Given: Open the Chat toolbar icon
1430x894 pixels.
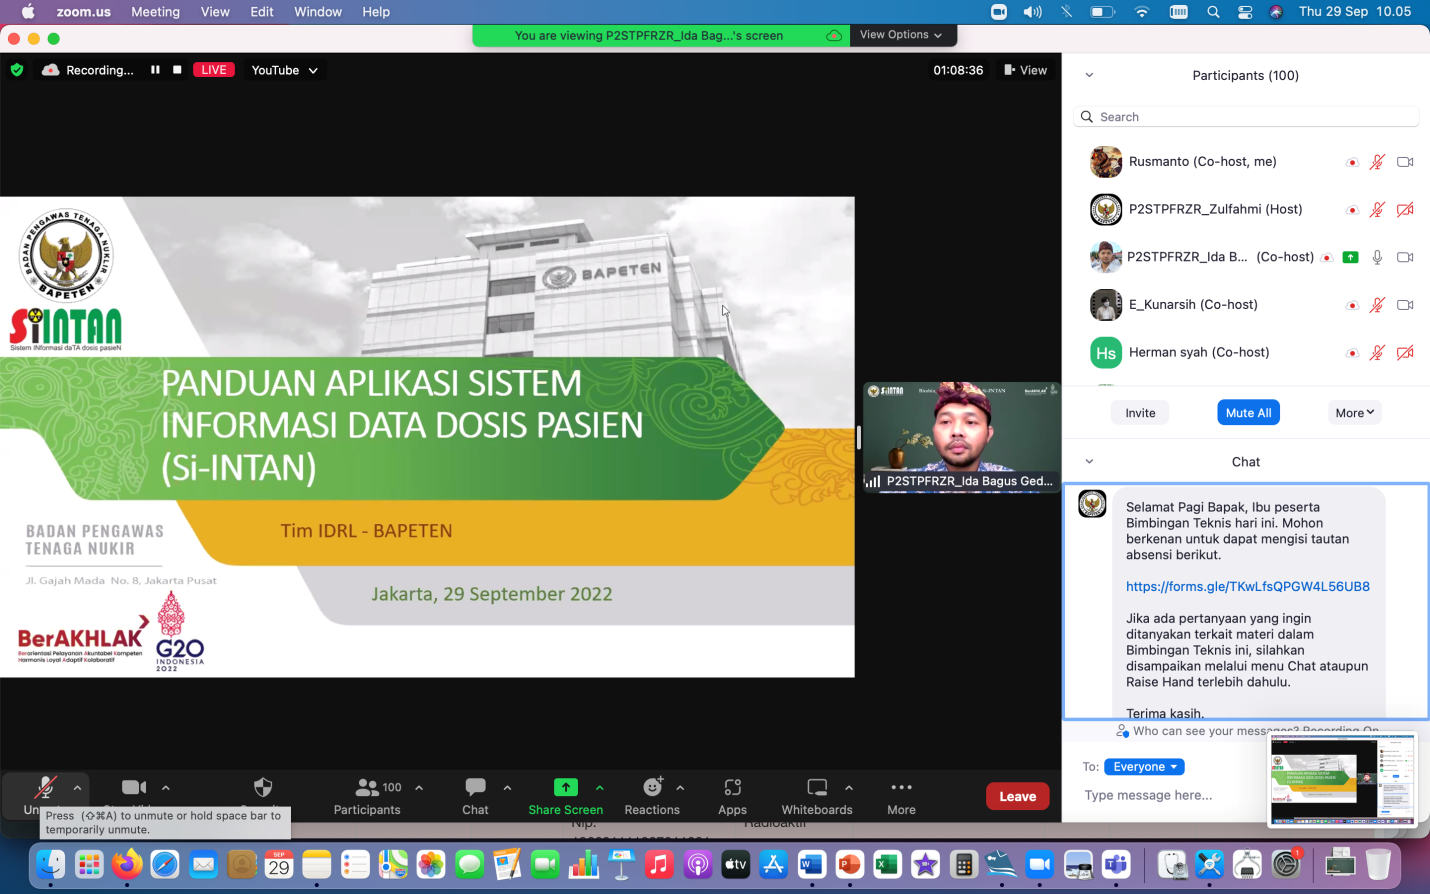Looking at the screenshot, I should coord(475,796).
